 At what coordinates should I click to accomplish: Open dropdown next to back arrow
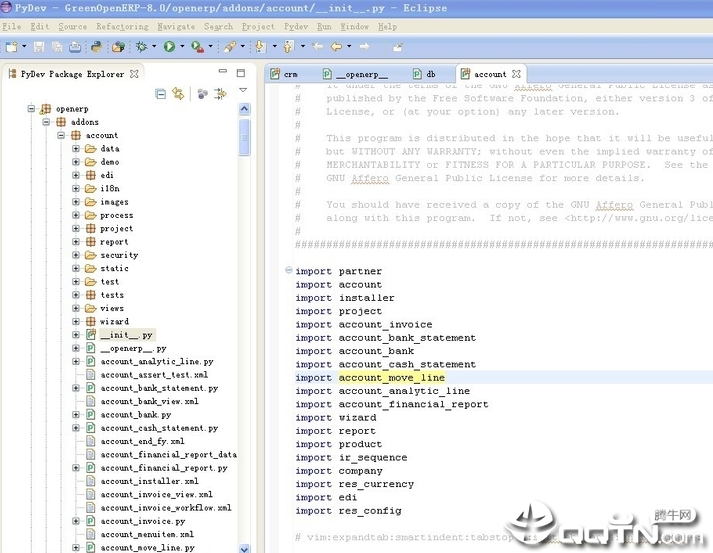click(x=349, y=46)
